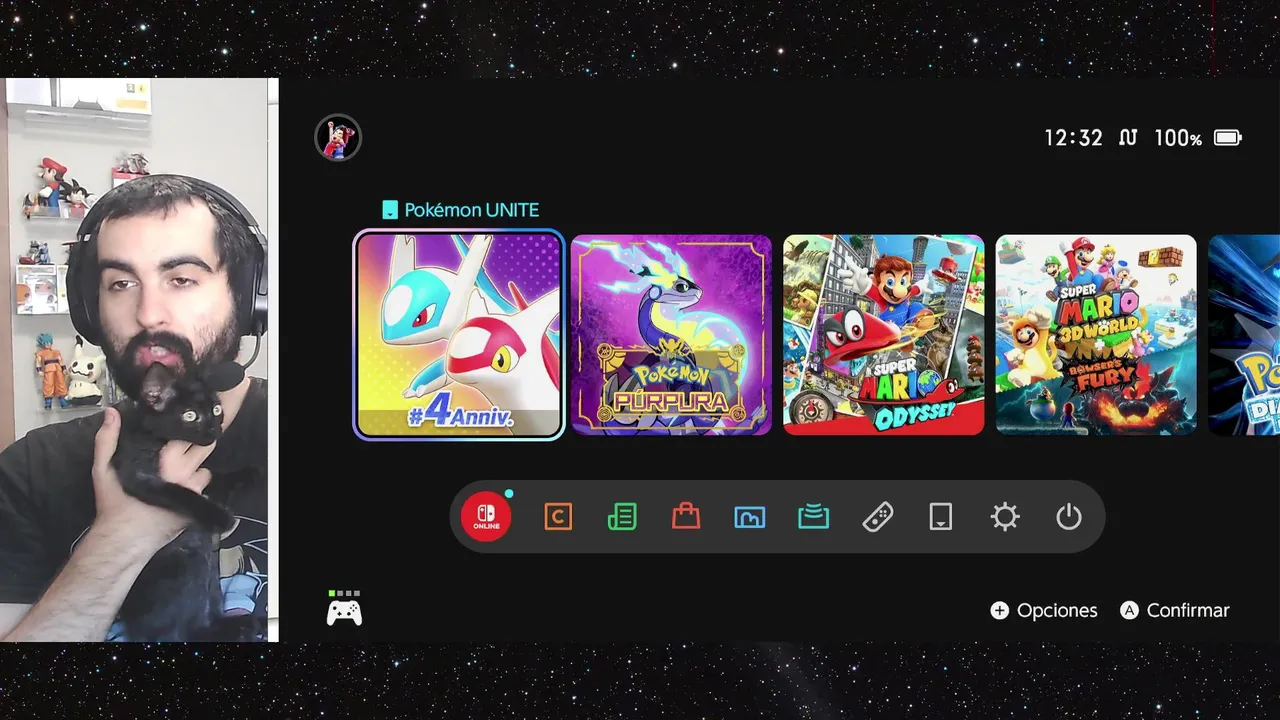Screen dimensions: 1280x720
Task: Open Pokémon Púrpura game tile
Action: click(671, 335)
